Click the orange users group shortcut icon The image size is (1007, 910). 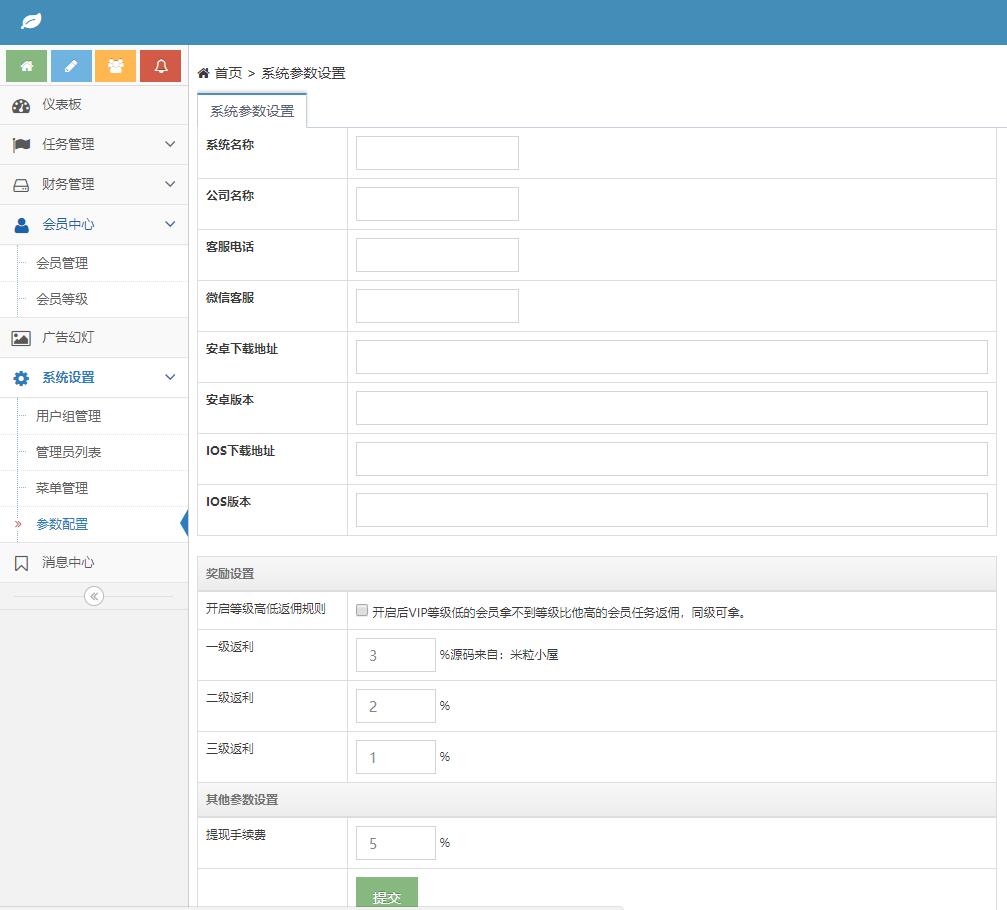pos(116,66)
